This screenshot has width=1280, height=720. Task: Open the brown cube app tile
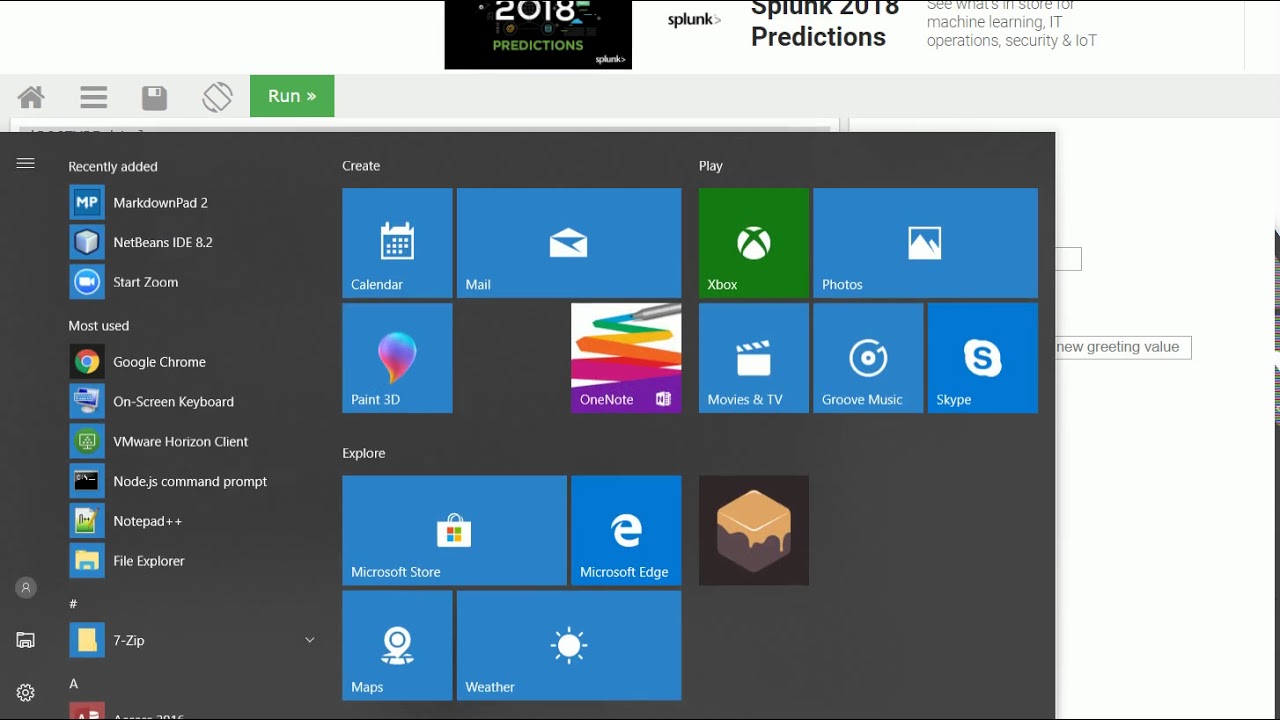pyautogui.click(x=754, y=530)
